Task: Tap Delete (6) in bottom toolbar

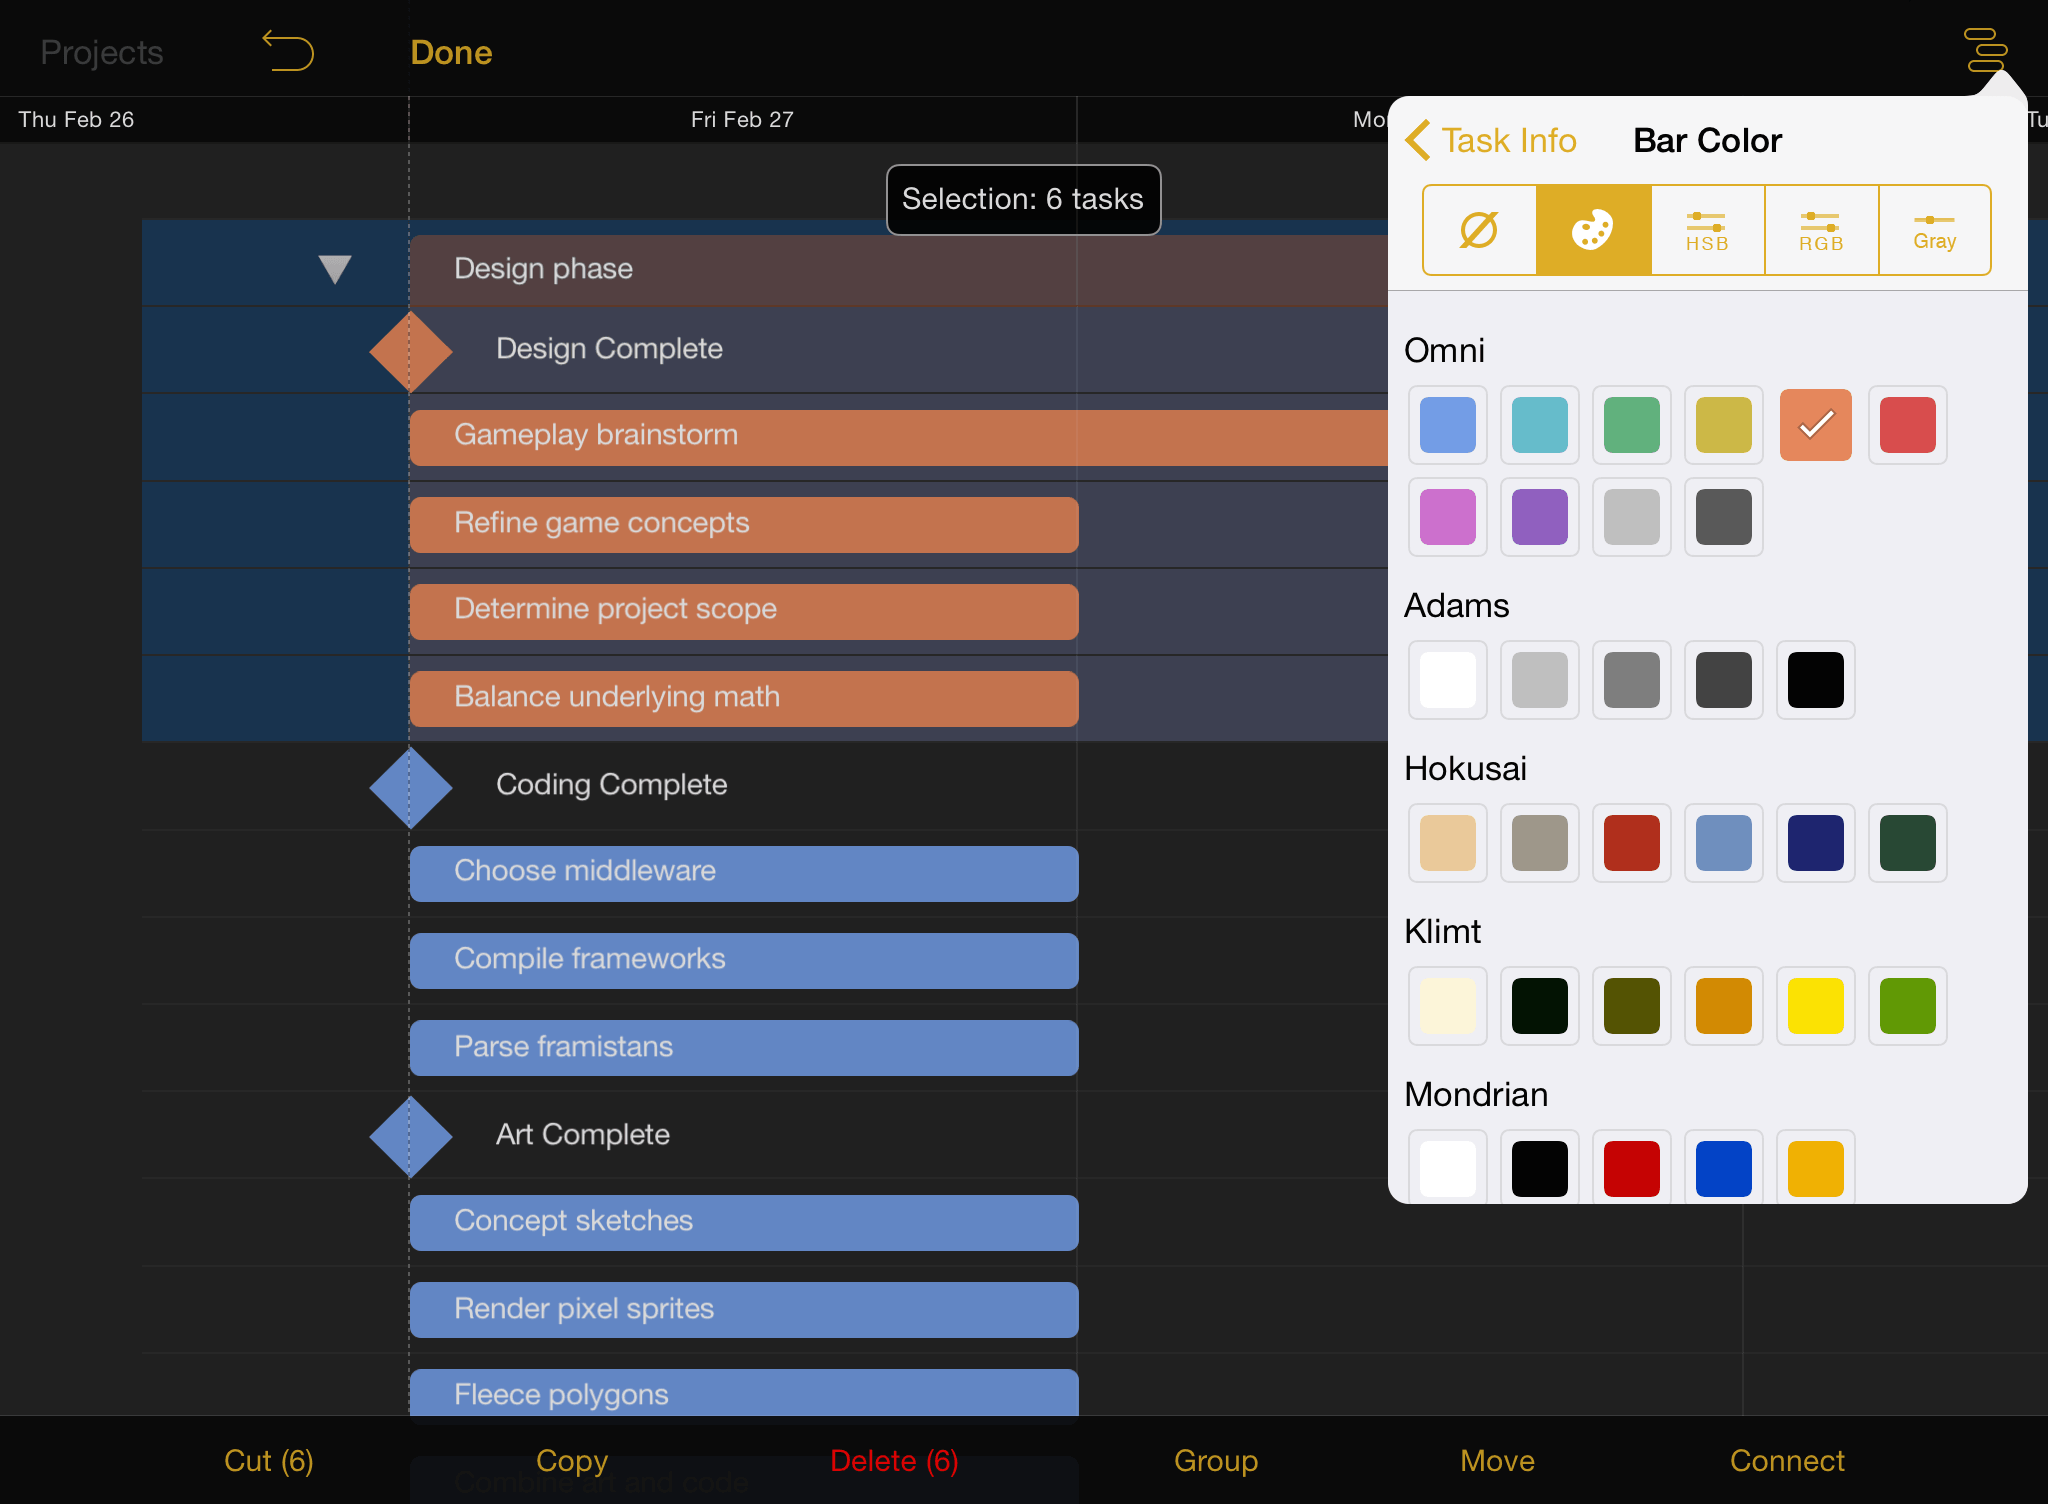Action: point(894,1460)
